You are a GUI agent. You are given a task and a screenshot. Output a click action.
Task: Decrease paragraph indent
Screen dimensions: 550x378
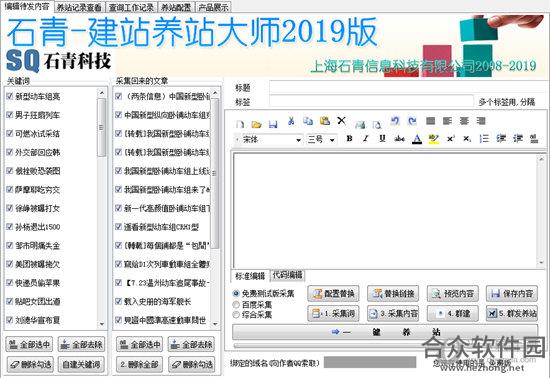(501, 139)
